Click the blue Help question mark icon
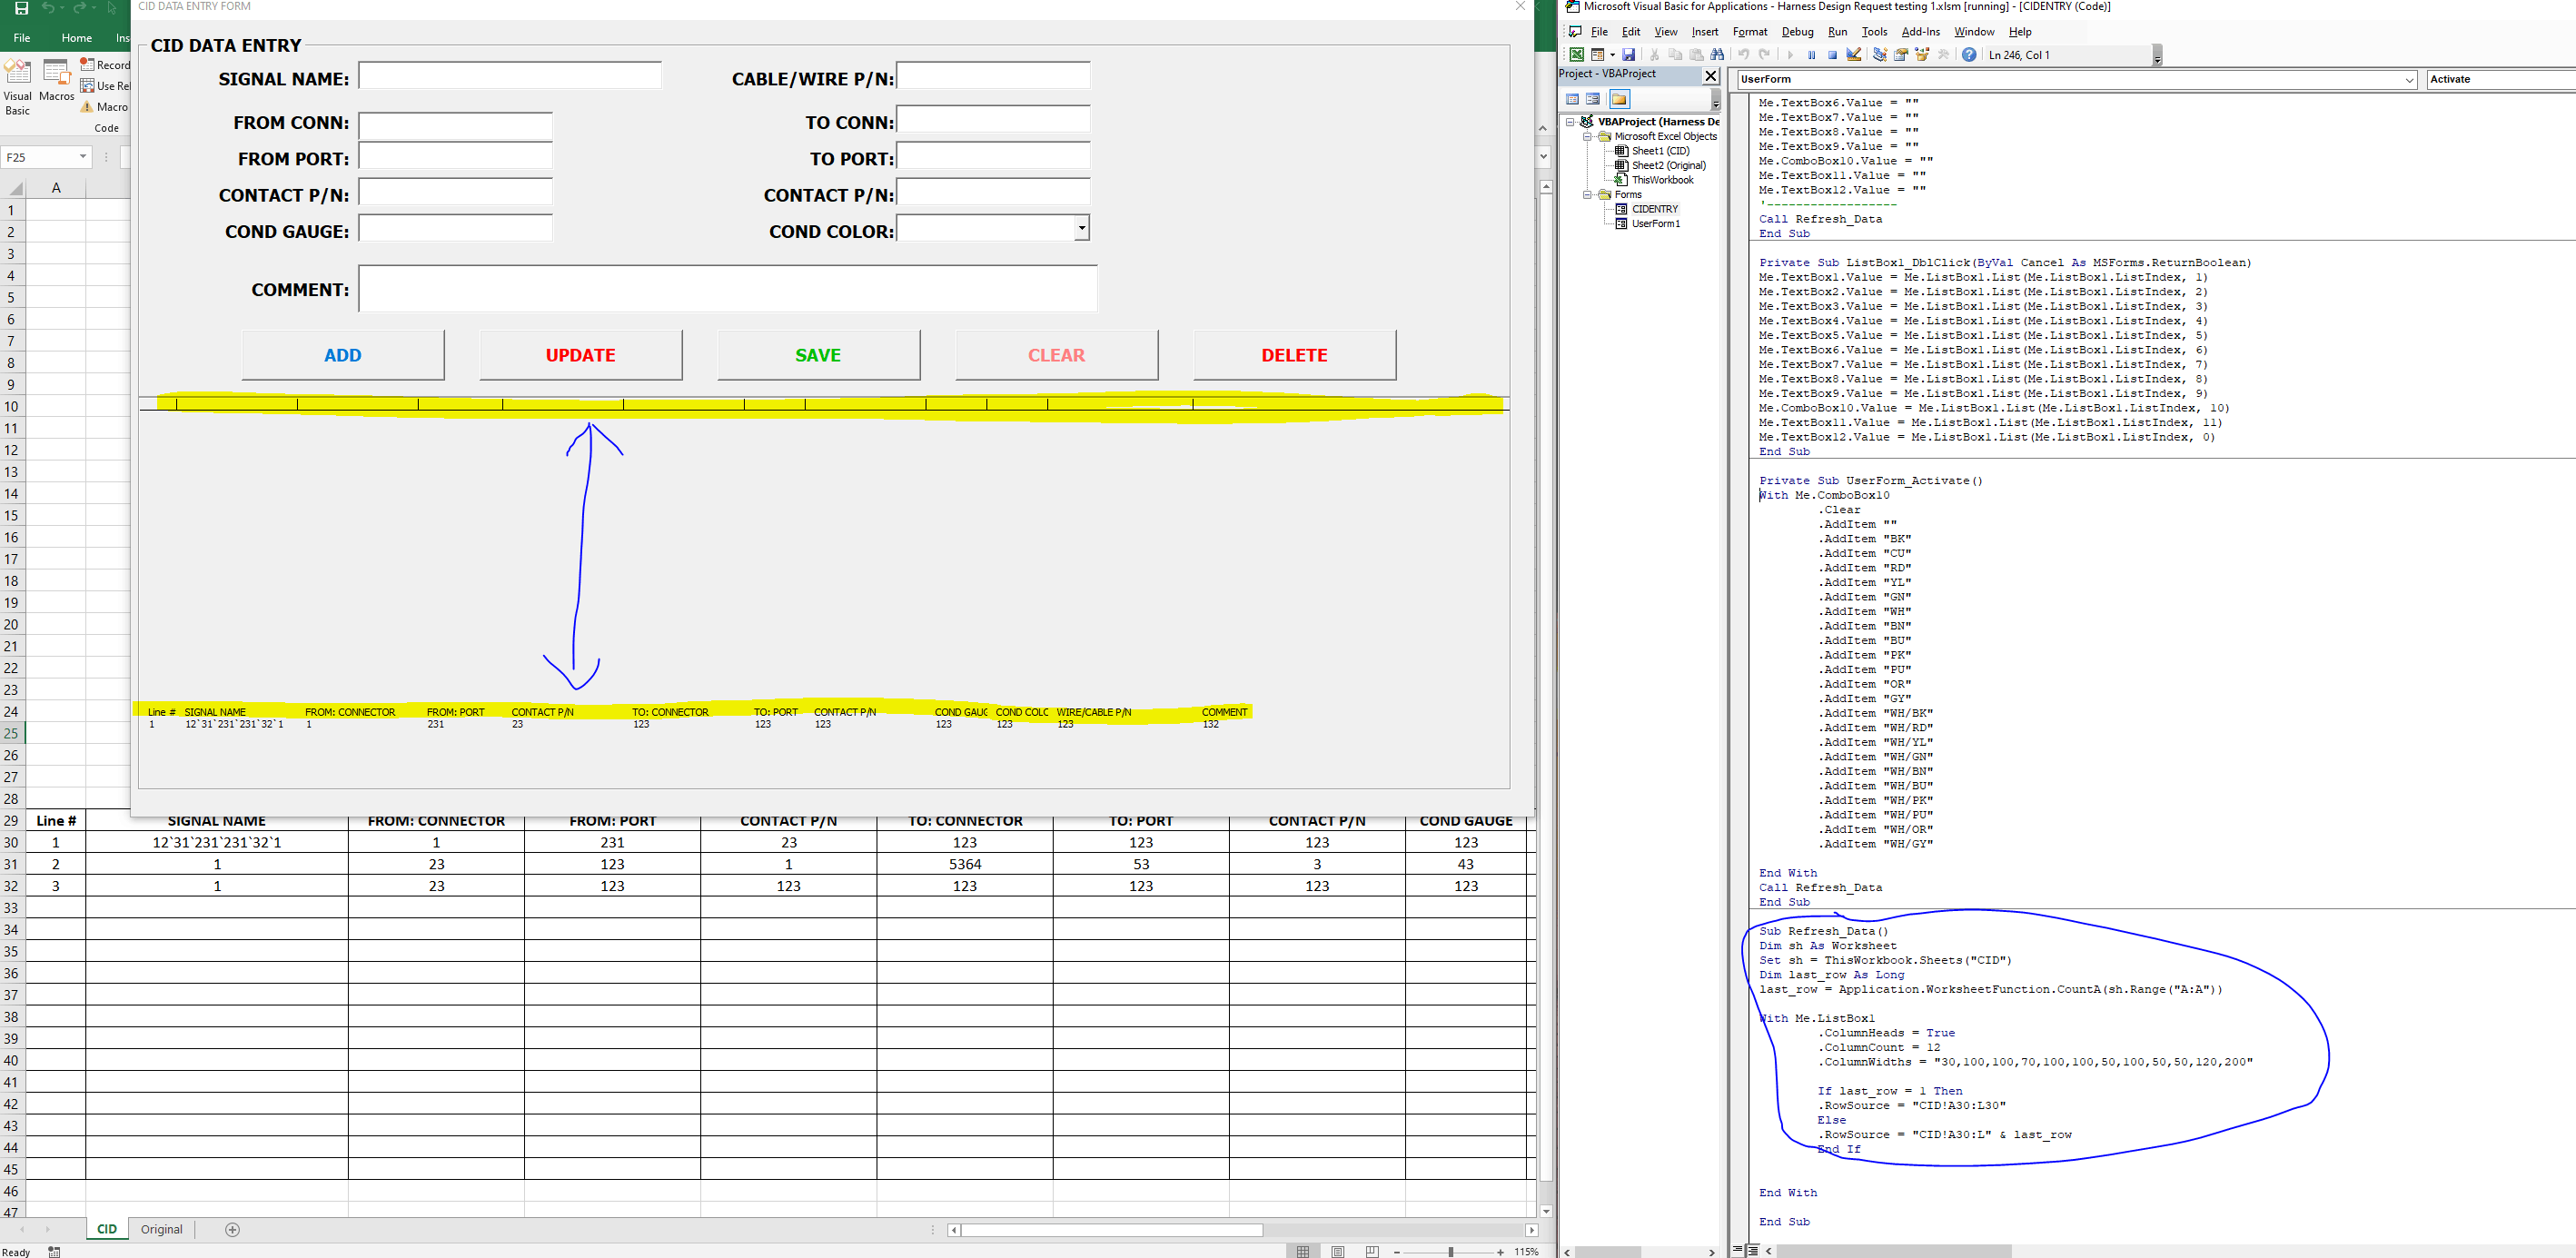The width and height of the screenshot is (2576, 1258). 1969,55
